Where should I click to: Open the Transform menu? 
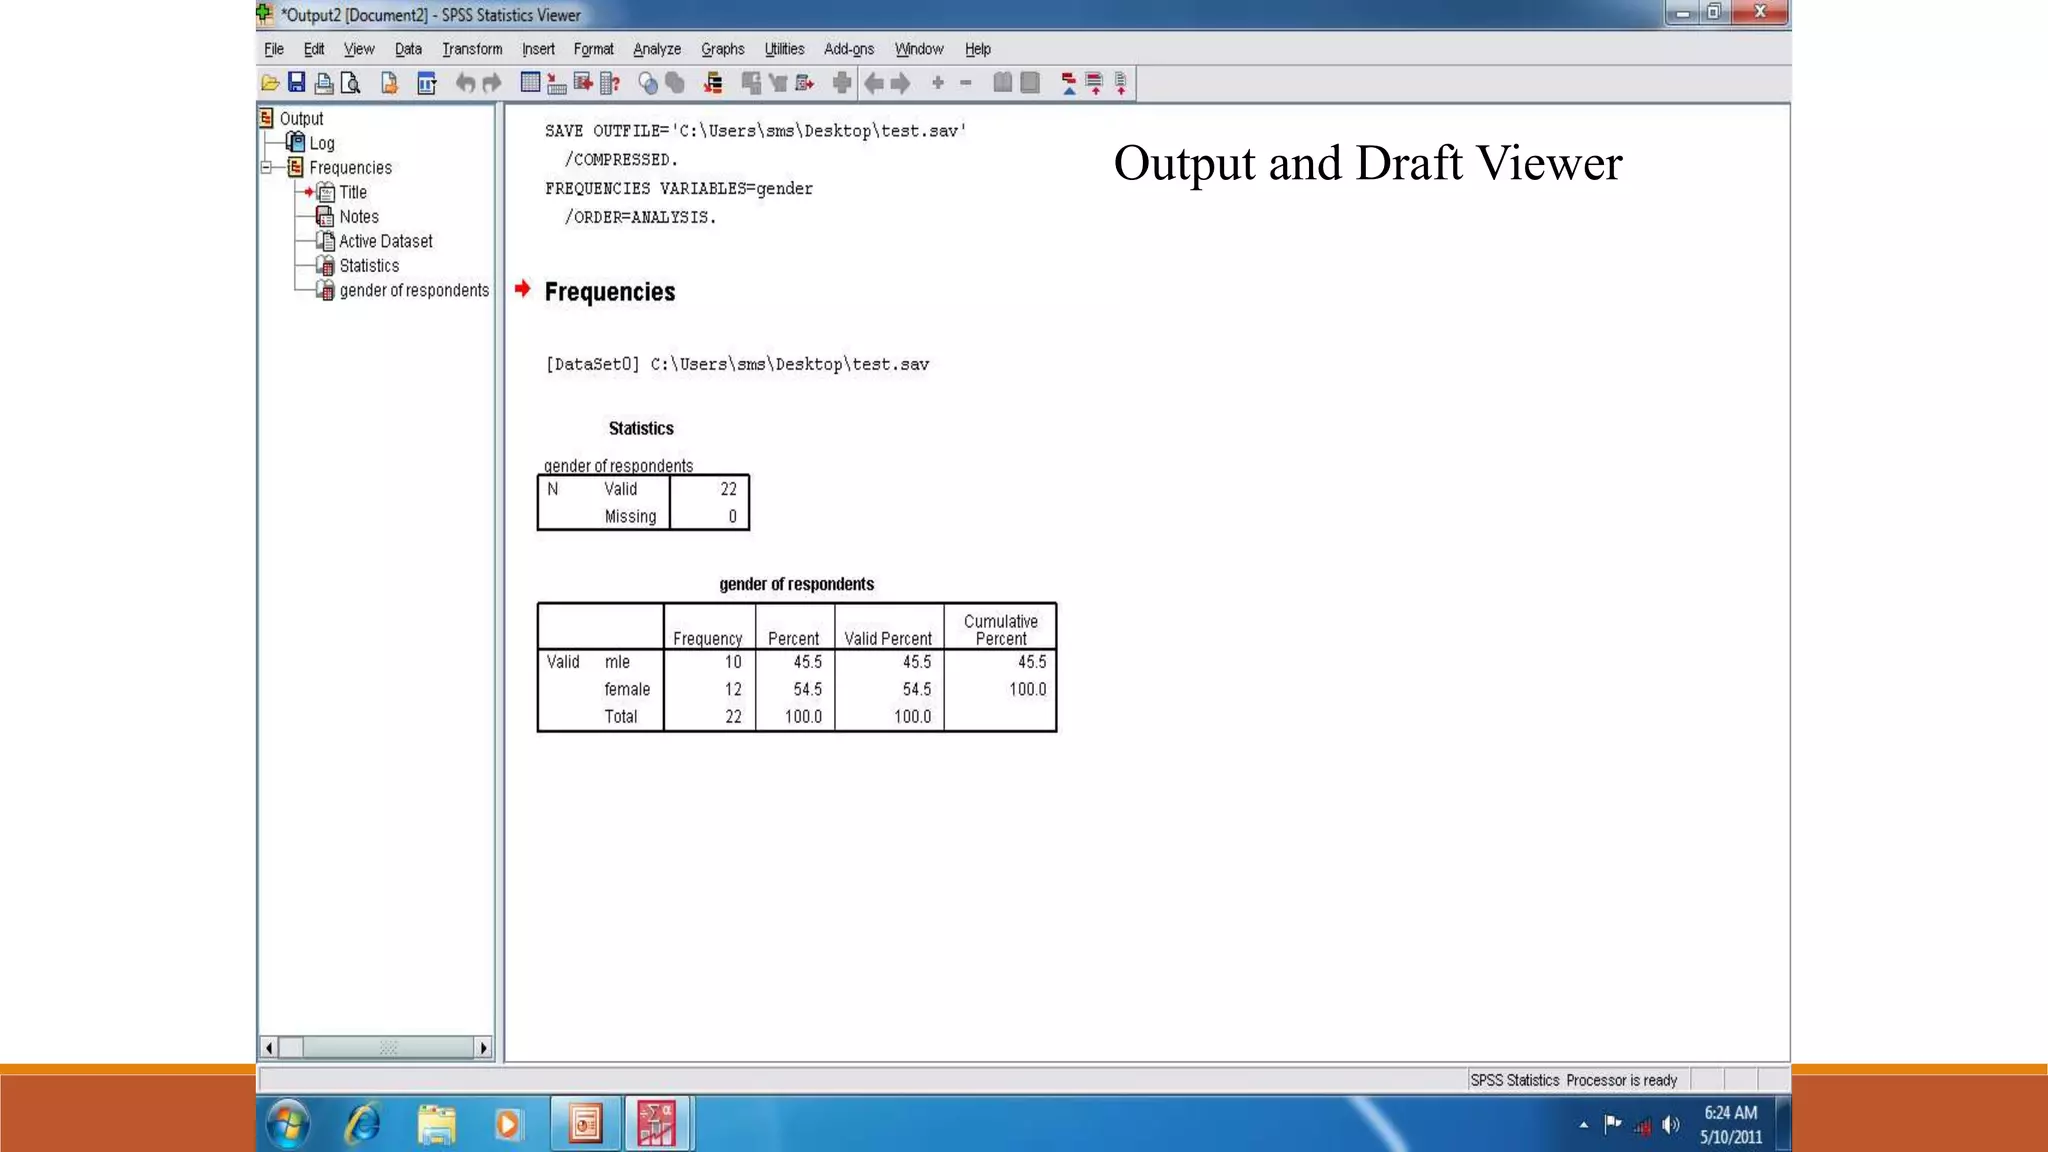[472, 49]
